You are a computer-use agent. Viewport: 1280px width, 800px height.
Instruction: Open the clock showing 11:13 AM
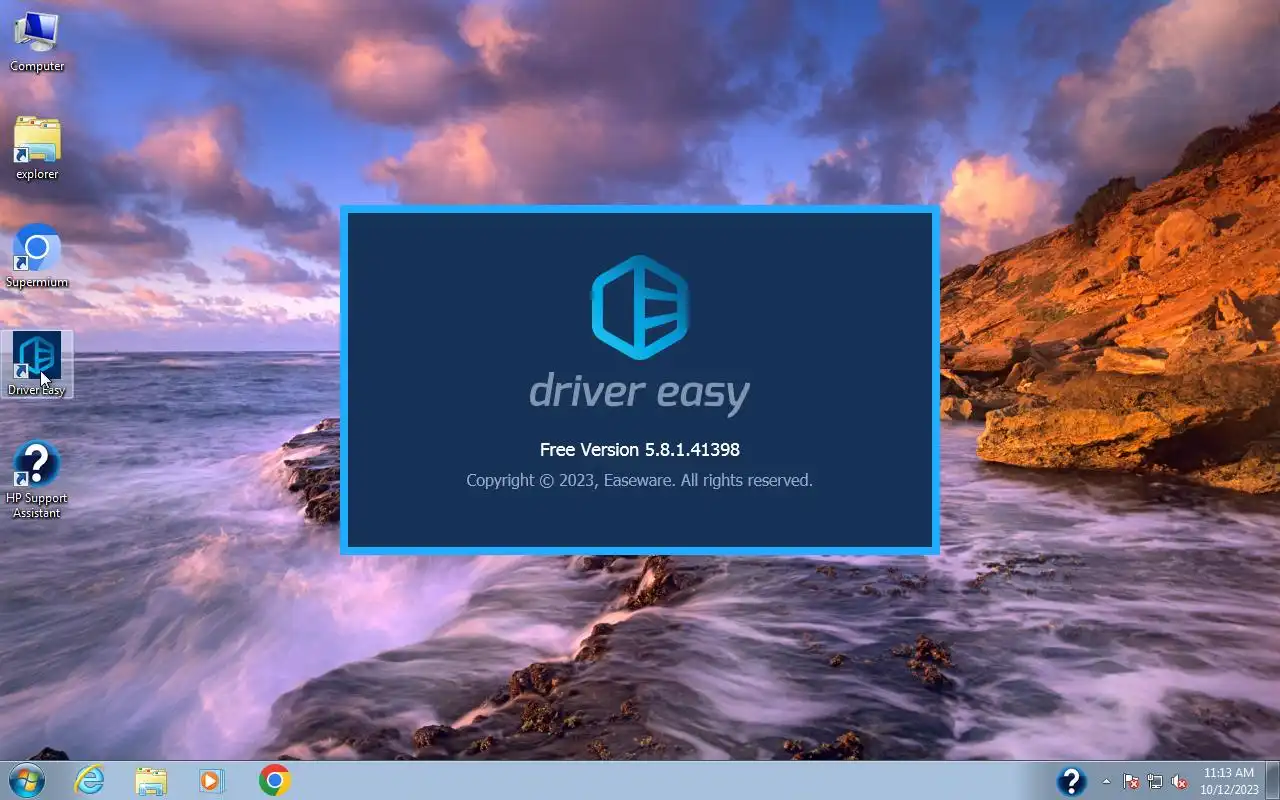point(1229,781)
